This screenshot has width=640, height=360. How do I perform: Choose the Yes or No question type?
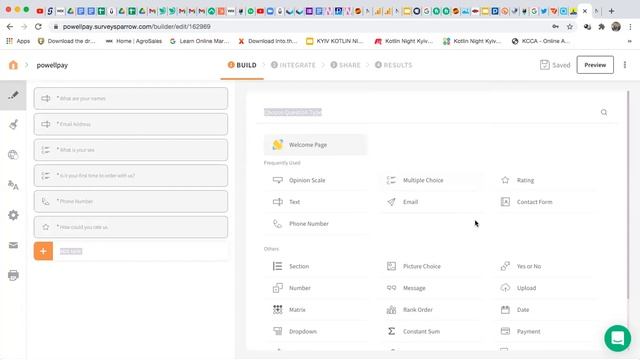545,266
